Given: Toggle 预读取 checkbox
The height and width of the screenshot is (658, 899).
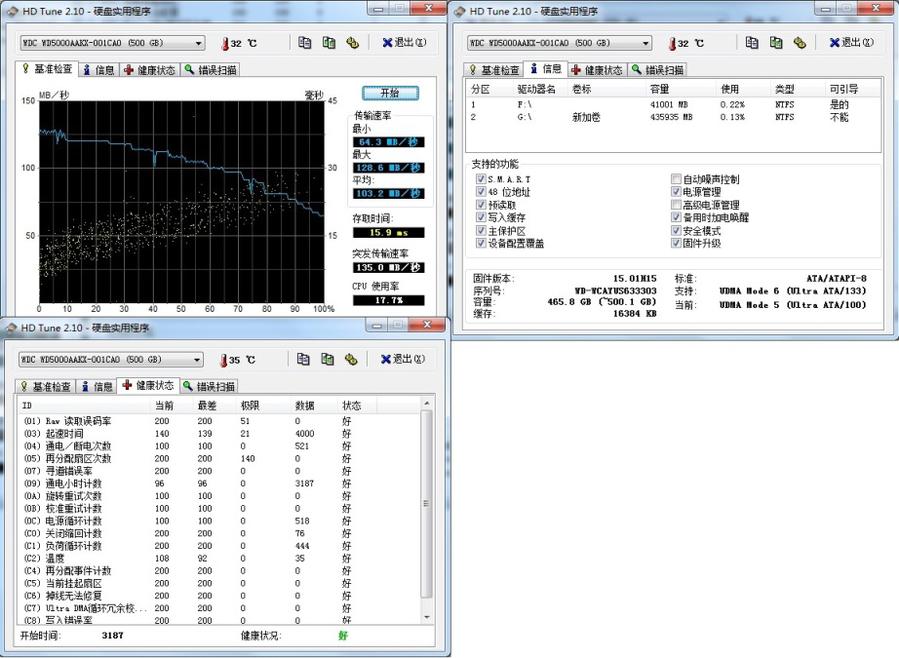Looking at the screenshot, I should coord(481,205).
